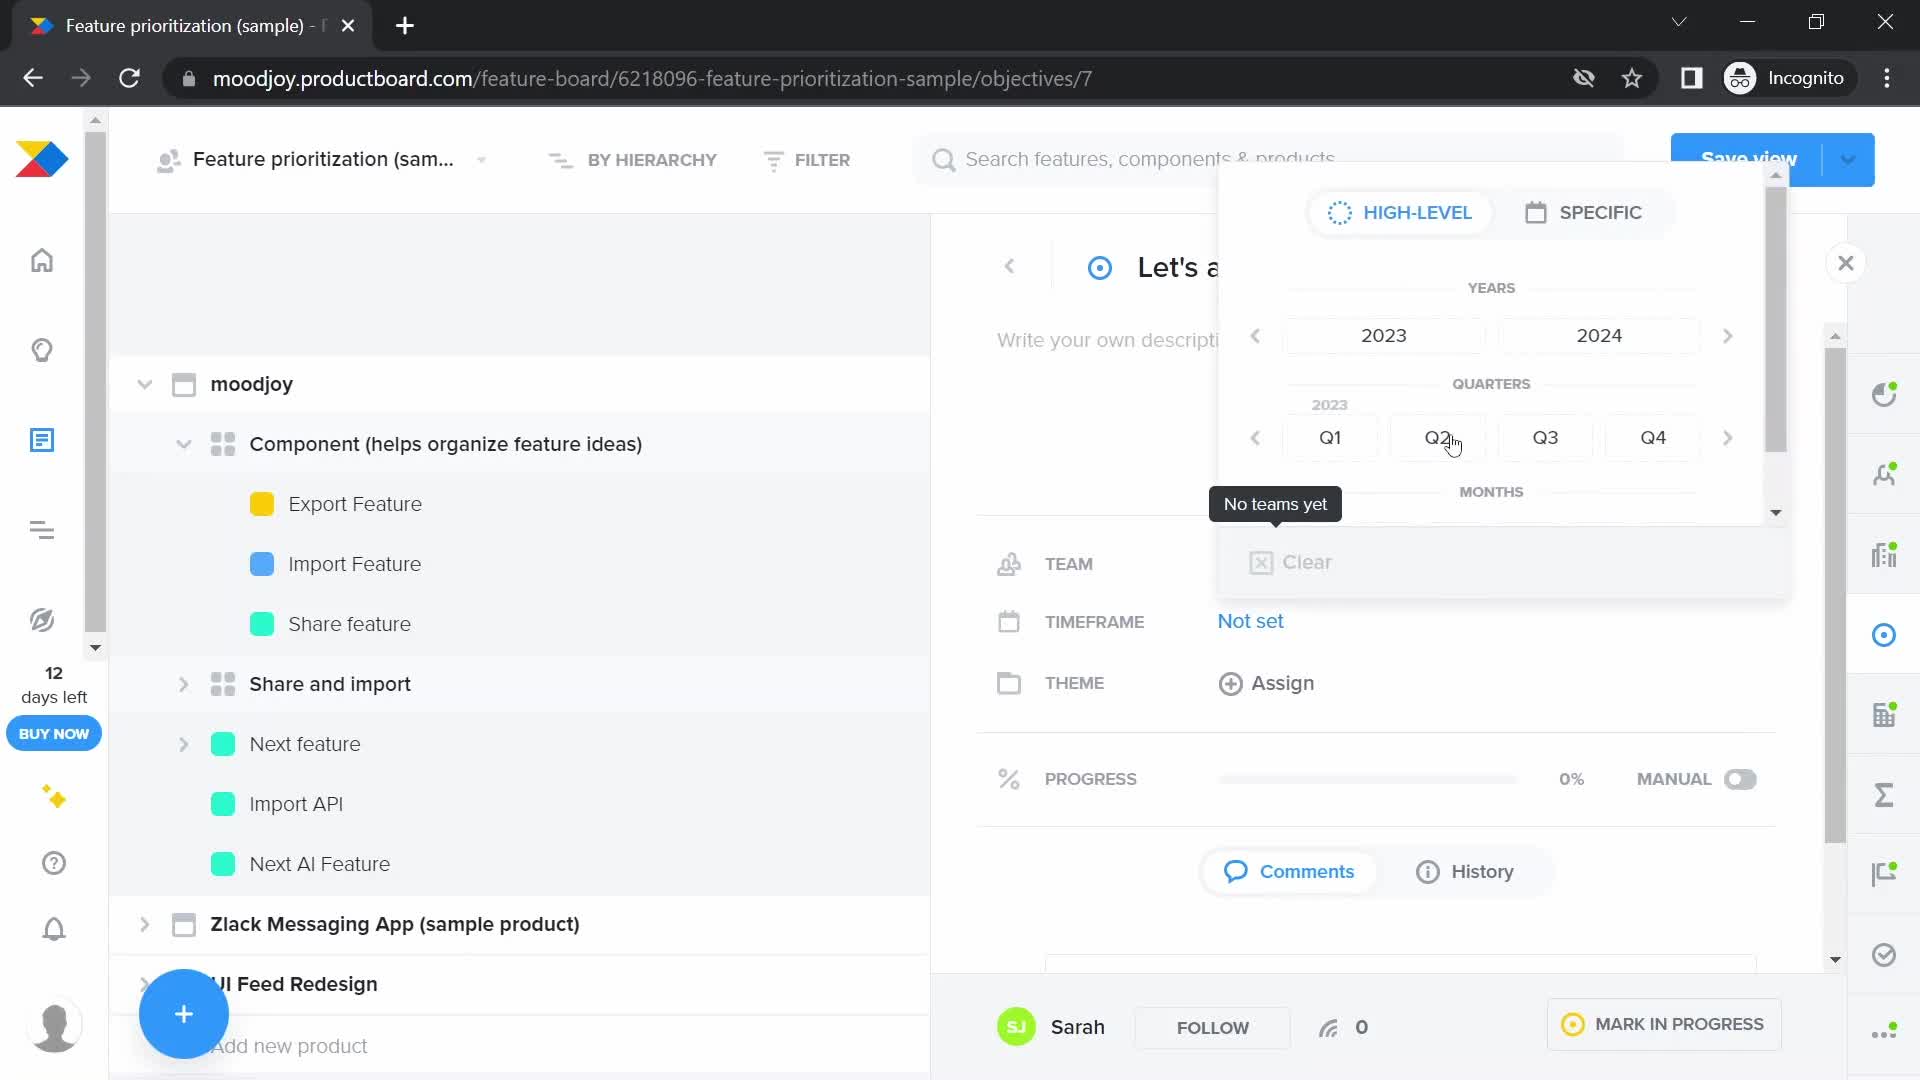Click the Follow button

click(x=1213, y=1028)
